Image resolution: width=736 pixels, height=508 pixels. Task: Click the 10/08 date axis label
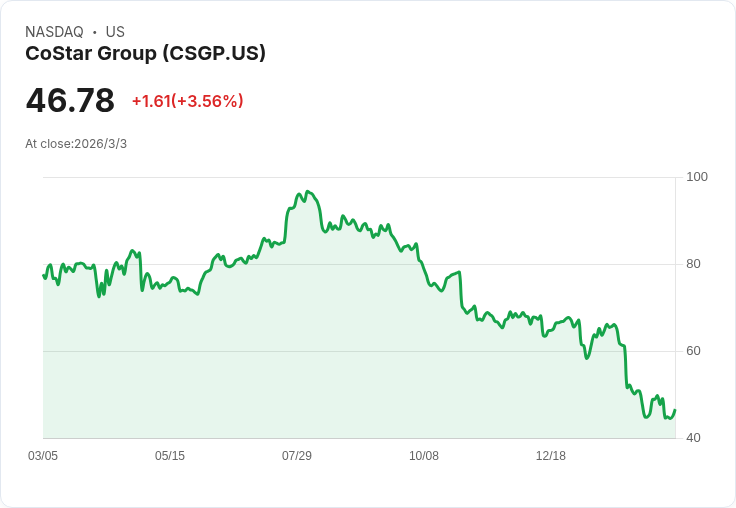[x=424, y=456]
